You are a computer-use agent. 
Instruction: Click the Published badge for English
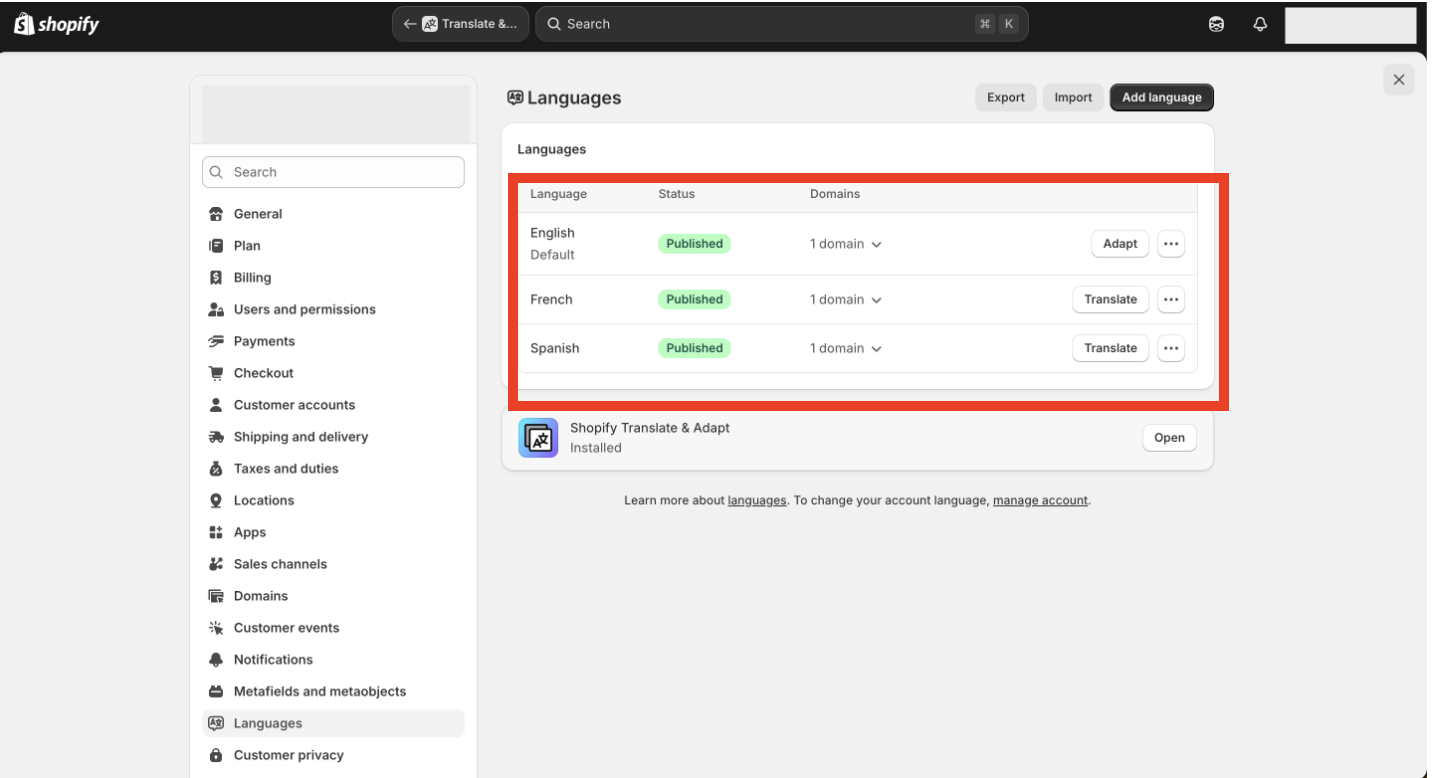click(x=694, y=244)
